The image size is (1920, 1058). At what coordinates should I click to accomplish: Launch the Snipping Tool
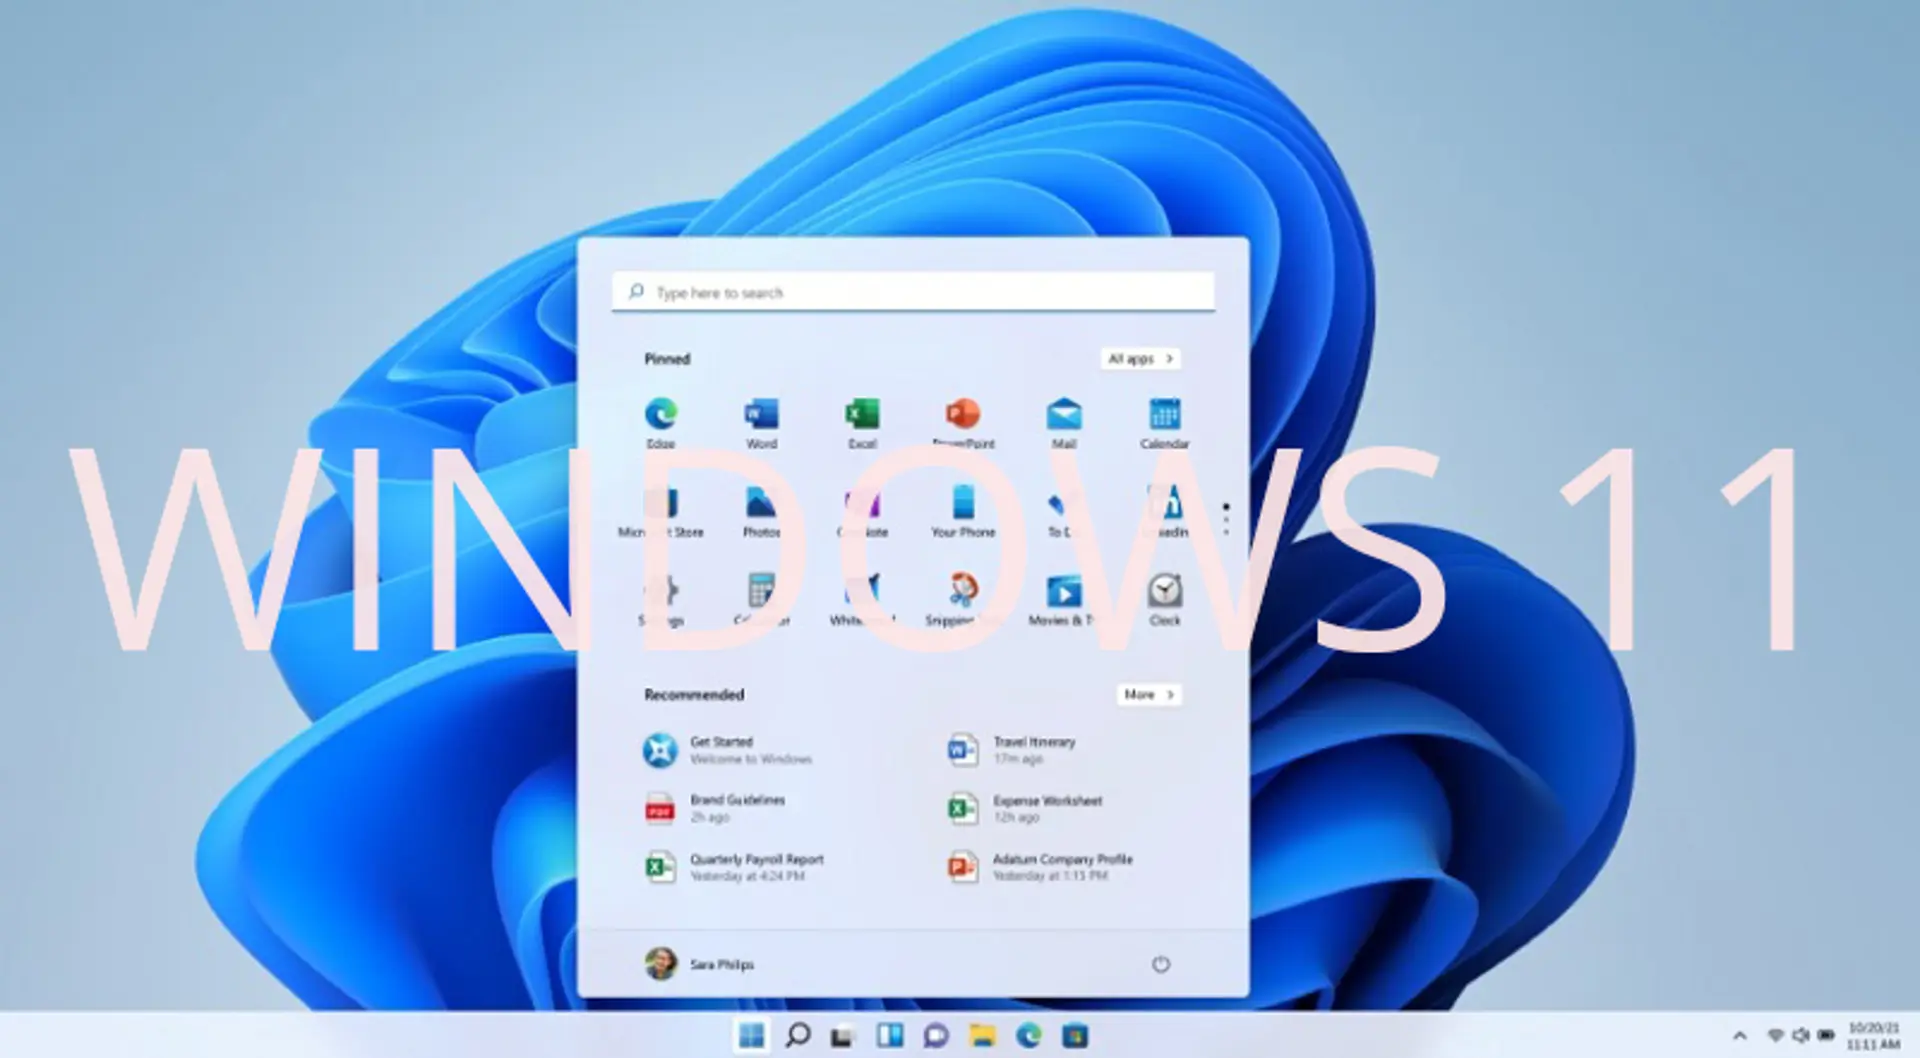pos(963,599)
